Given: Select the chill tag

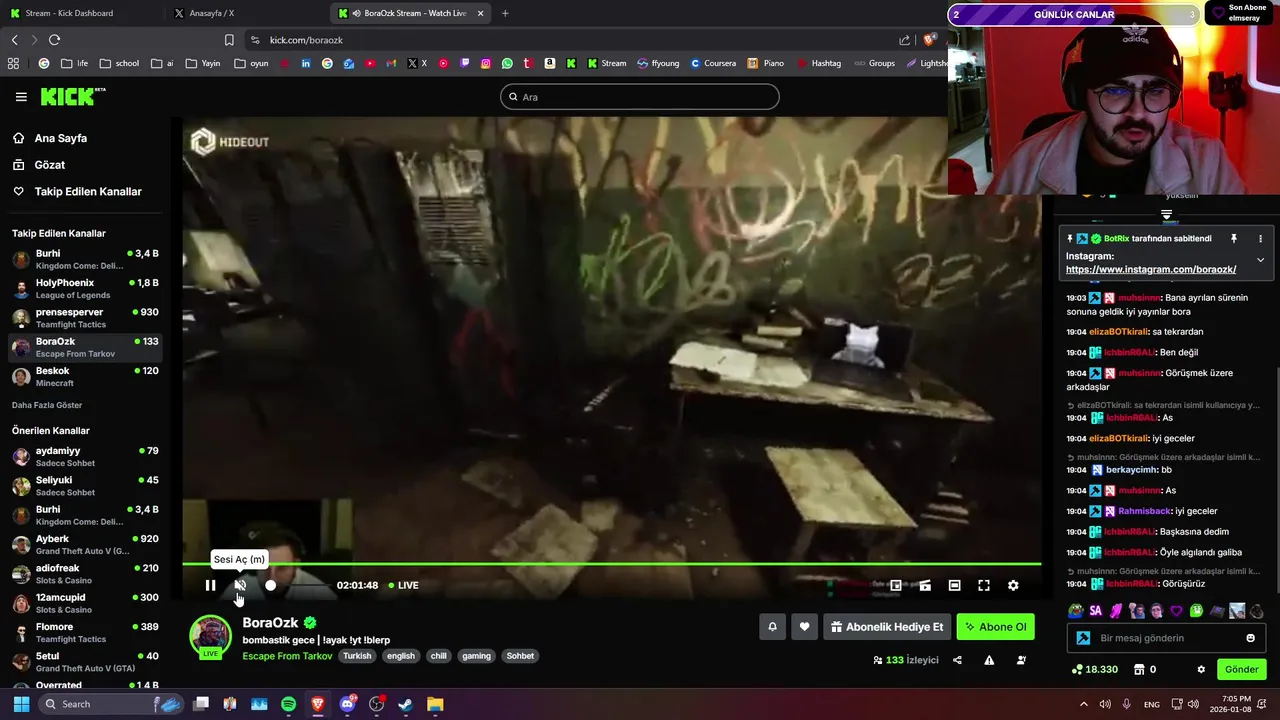Looking at the screenshot, I should (439, 656).
